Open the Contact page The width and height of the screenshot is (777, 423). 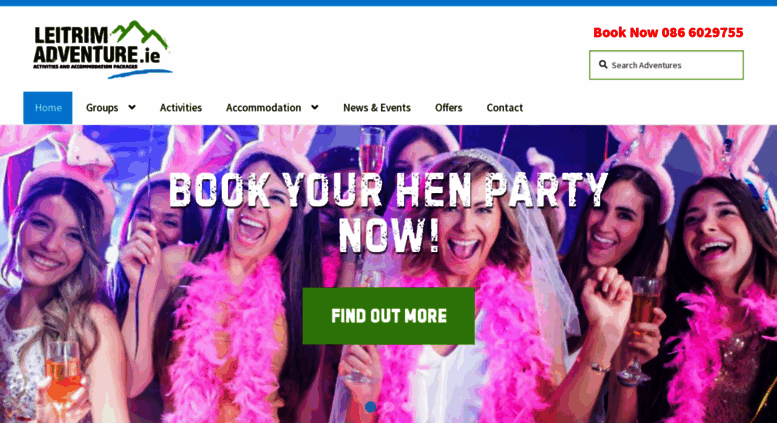pyautogui.click(x=504, y=107)
